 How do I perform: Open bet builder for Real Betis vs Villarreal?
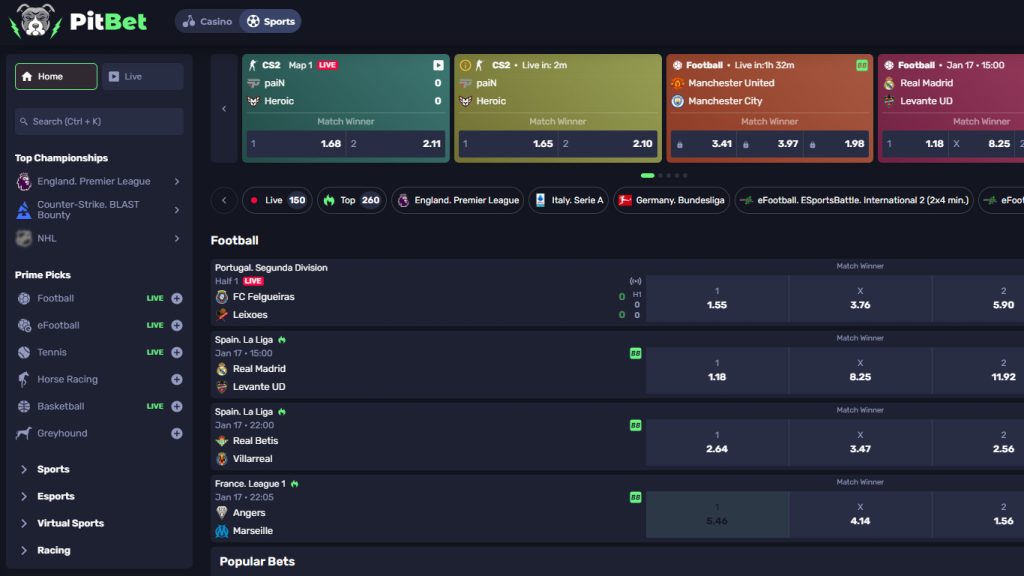pos(635,426)
